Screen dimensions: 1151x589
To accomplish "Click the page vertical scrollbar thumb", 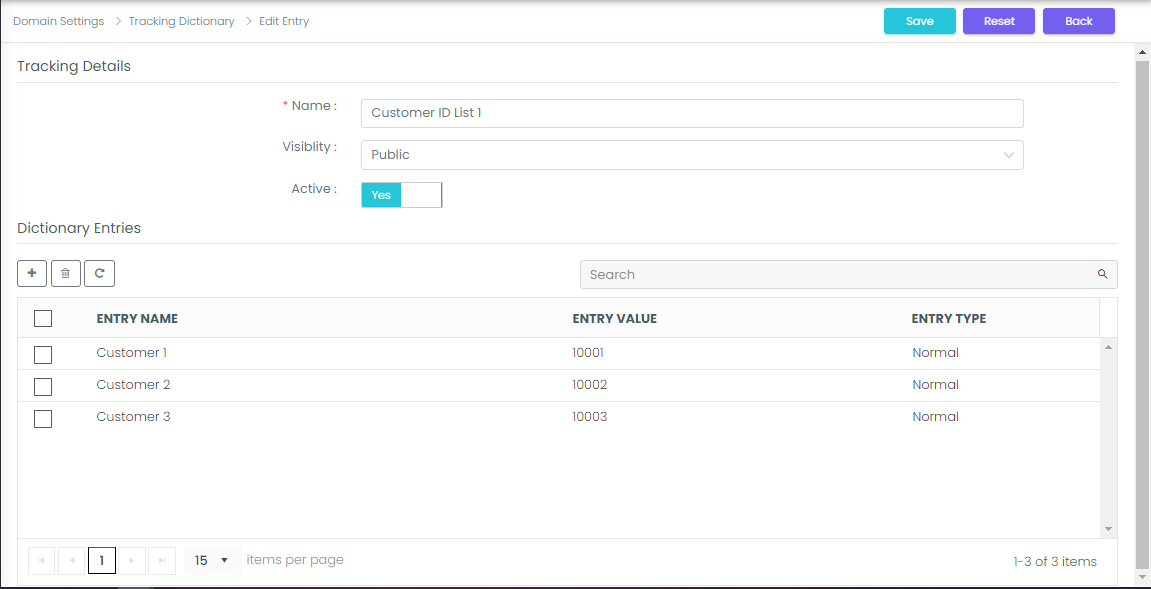I will pos(1142,314).
